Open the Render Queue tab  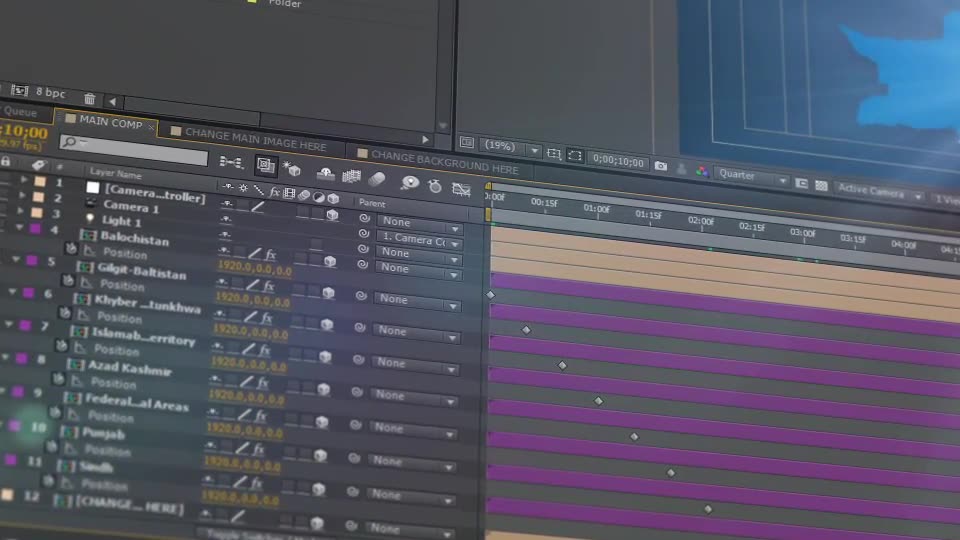(20, 113)
